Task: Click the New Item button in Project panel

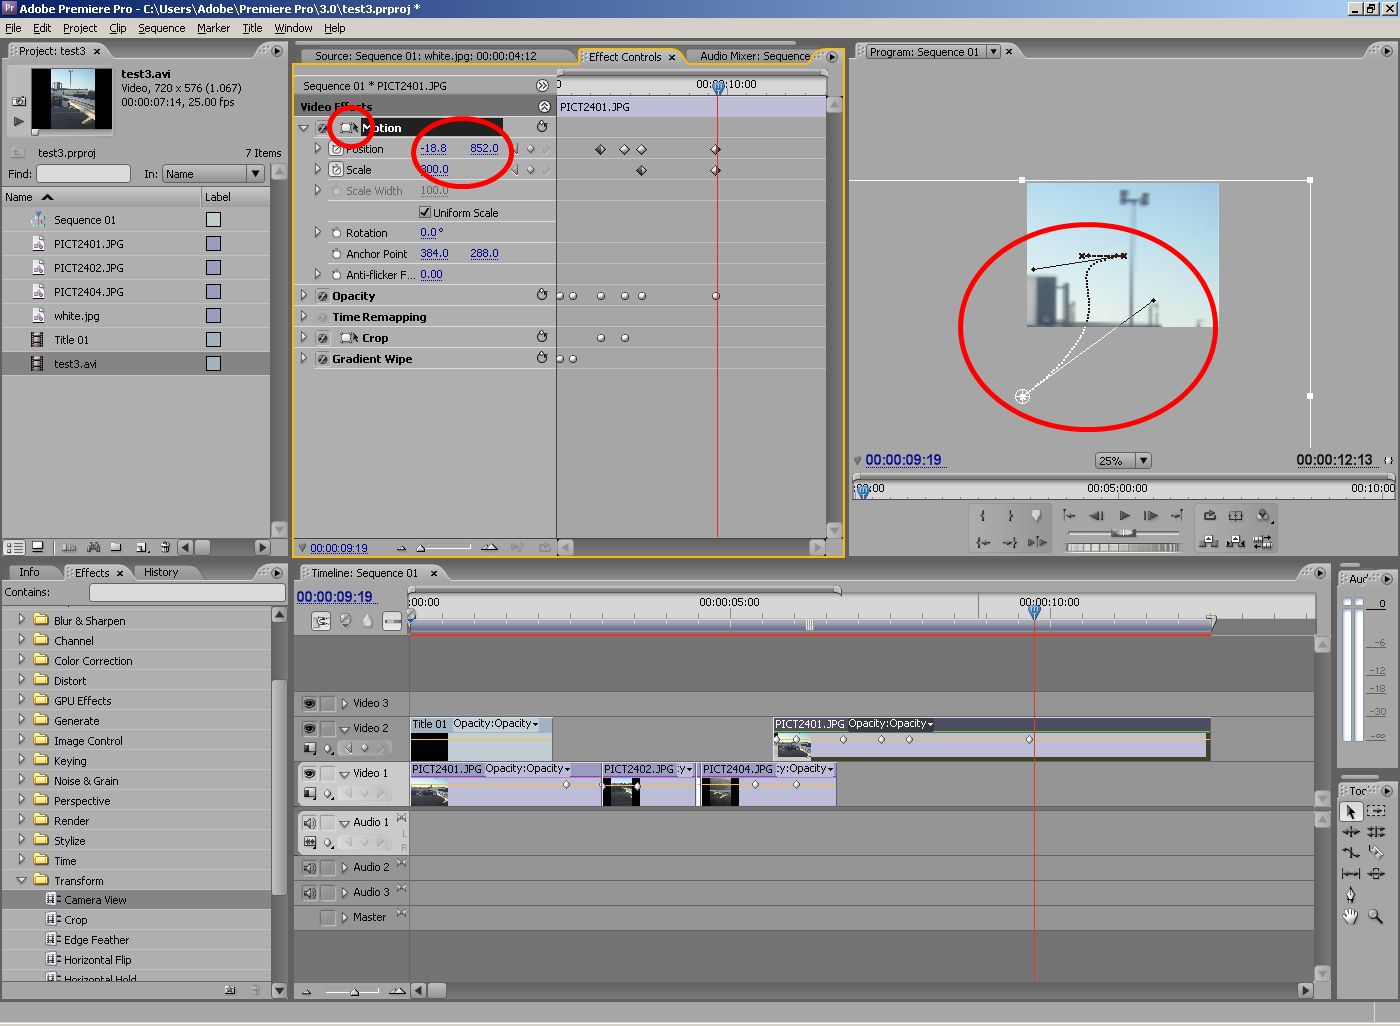Action: point(142,547)
